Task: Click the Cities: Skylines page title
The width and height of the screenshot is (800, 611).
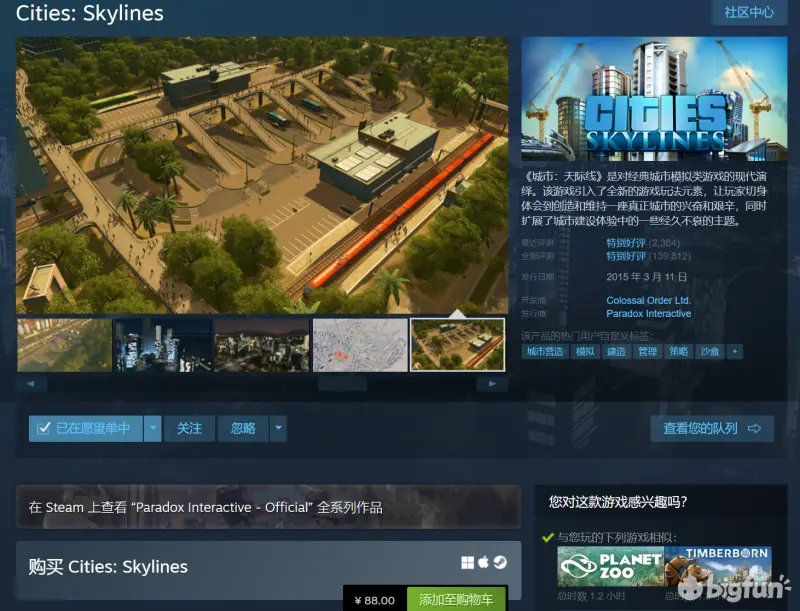Action: 90,13
